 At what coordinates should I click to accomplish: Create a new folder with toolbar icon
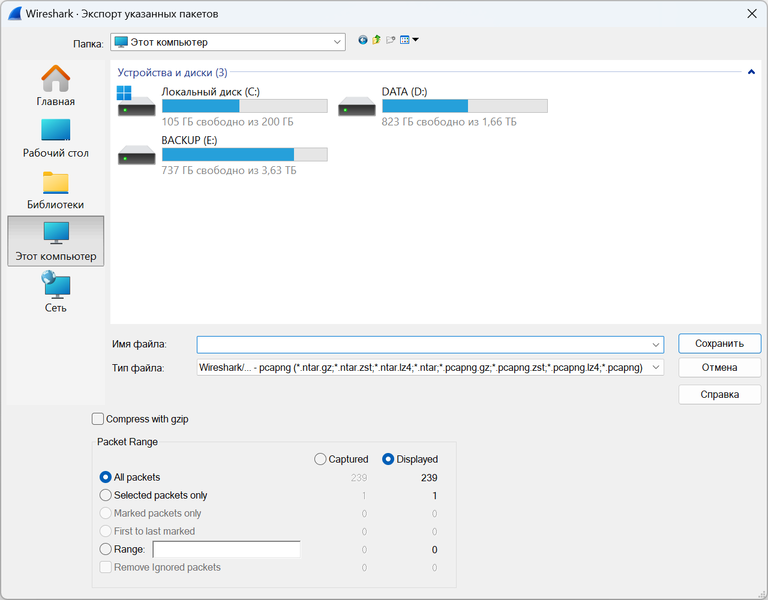[x=390, y=40]
